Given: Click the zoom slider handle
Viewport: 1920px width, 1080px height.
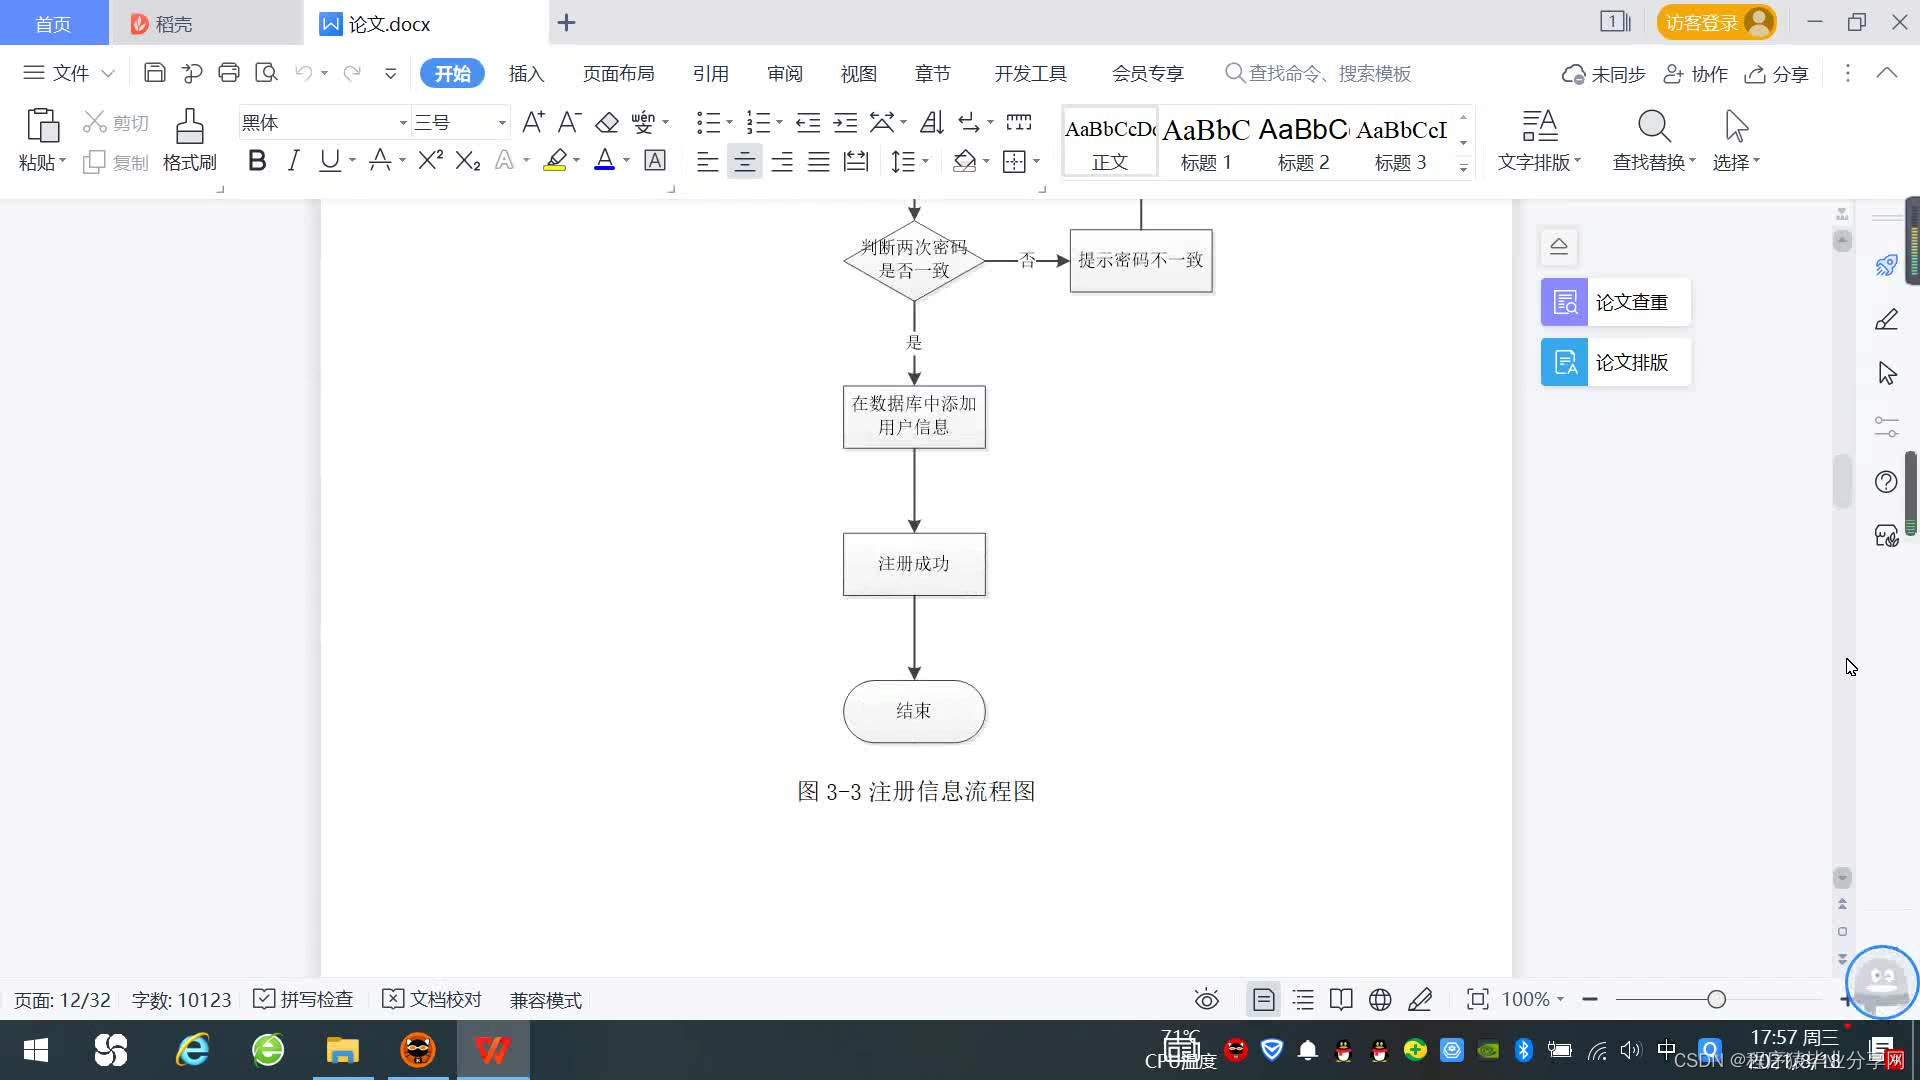Looking at the screenshot, I should point(1716,999).
